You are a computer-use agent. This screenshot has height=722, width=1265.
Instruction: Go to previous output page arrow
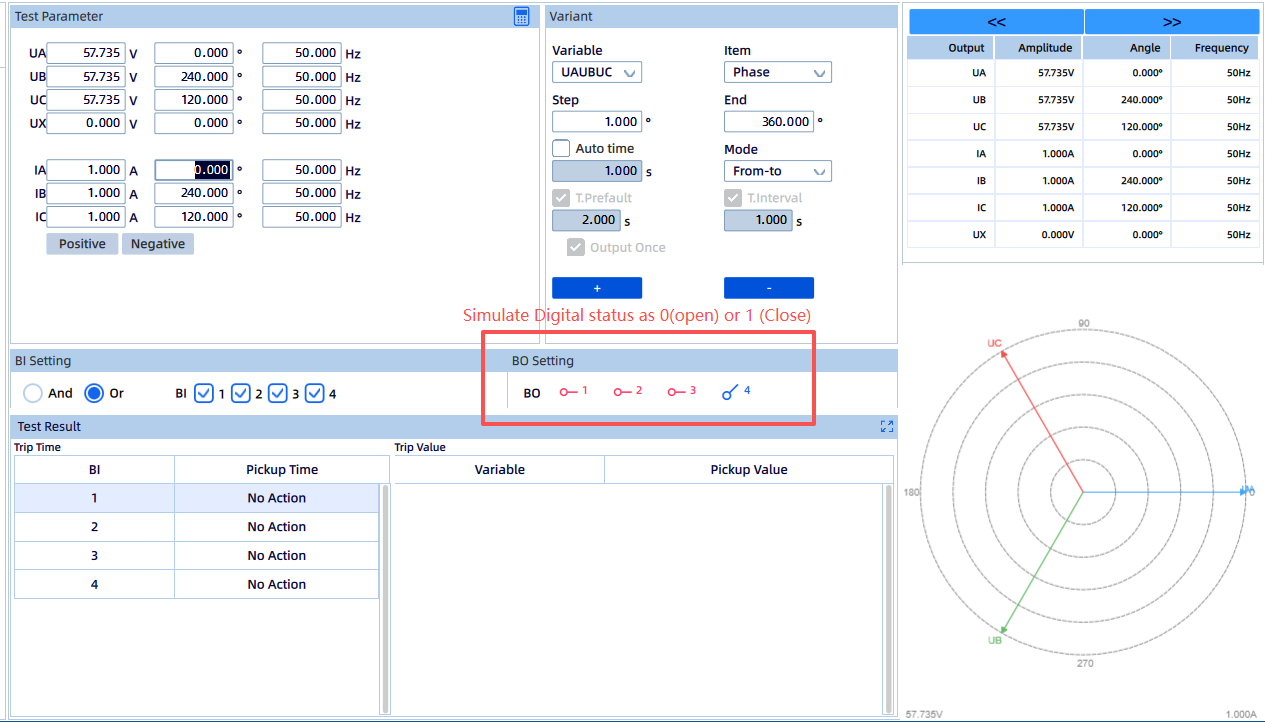(996, 22)
